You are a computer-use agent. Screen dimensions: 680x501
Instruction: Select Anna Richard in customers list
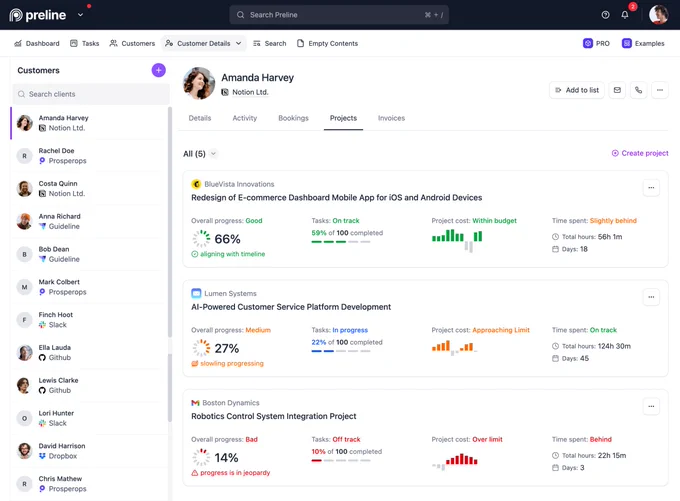point(89,221)
